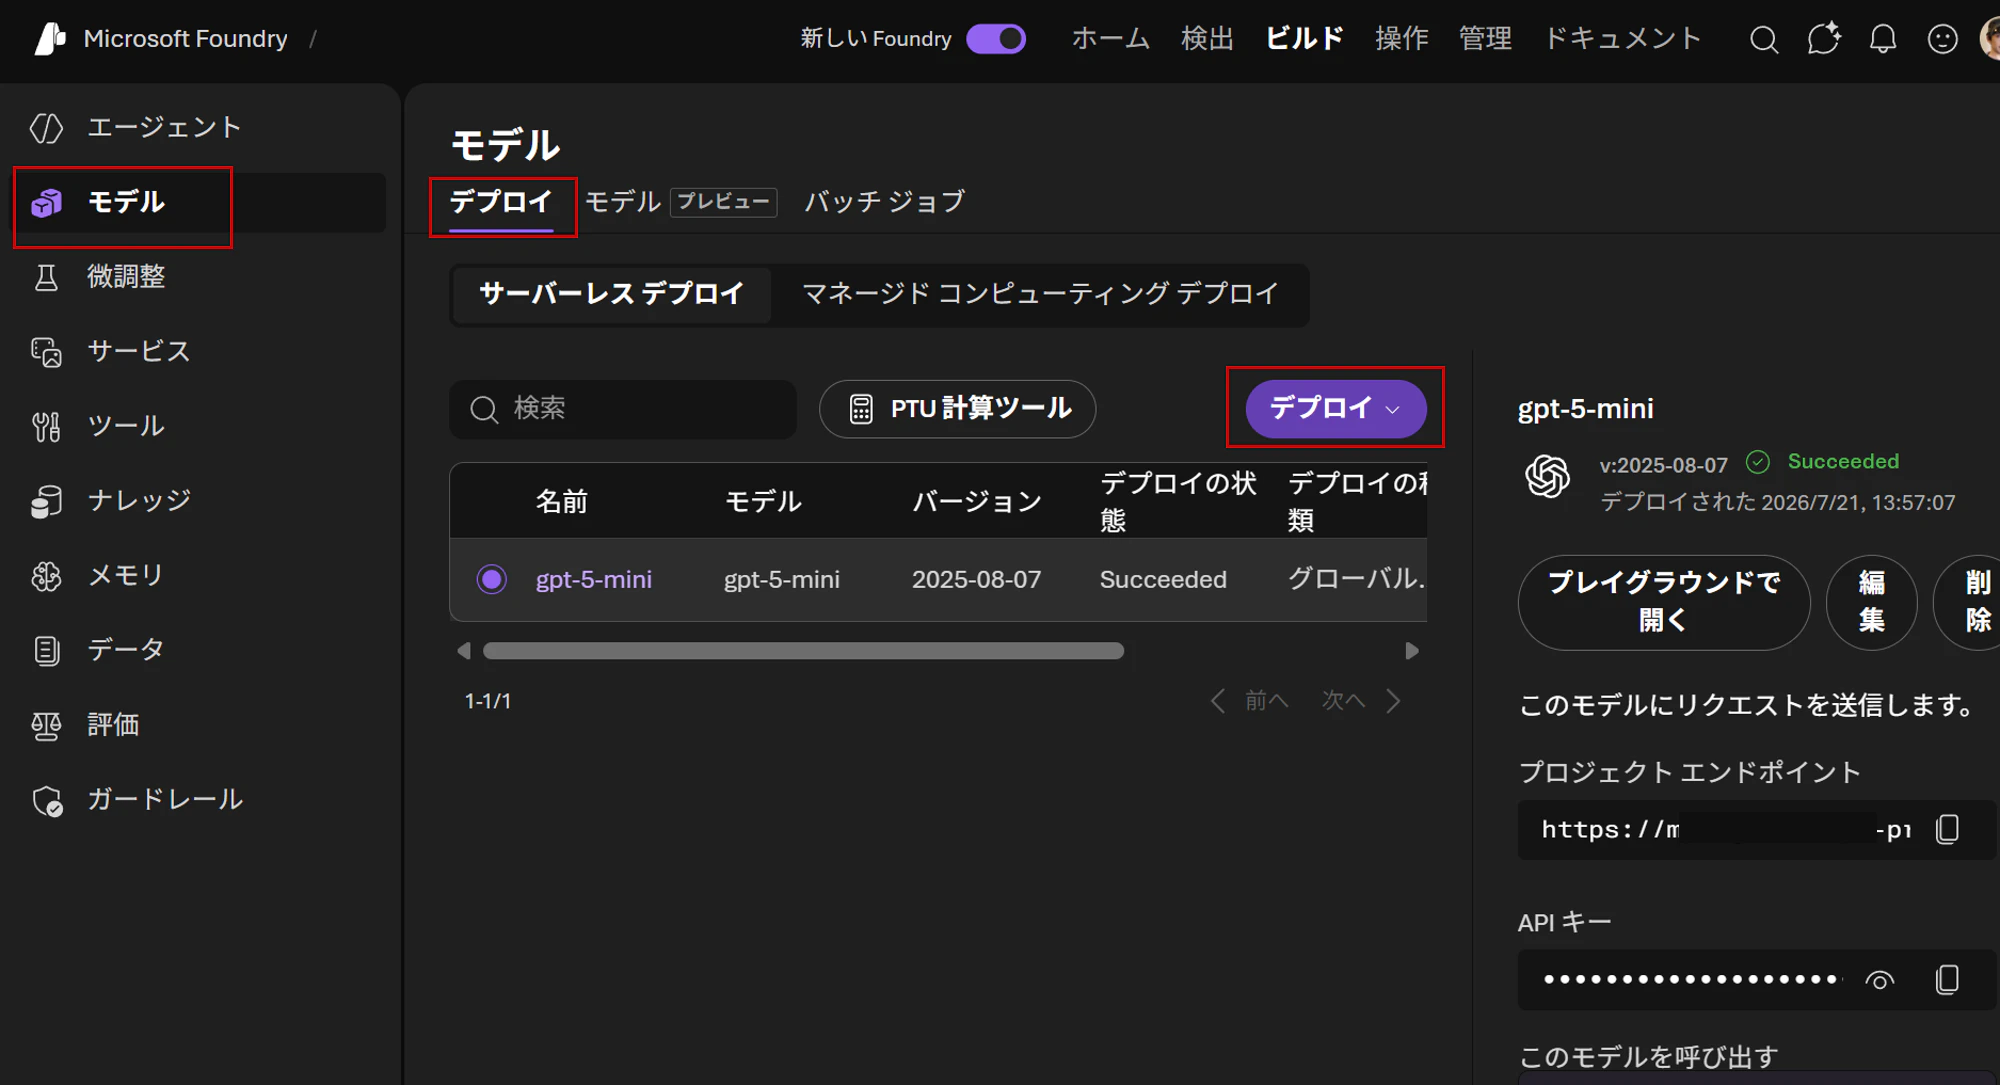Copy the project endpoint URL
Image resolution: width=2000 pixels, height=1085 pixels.
click(x=1947, y=829)
